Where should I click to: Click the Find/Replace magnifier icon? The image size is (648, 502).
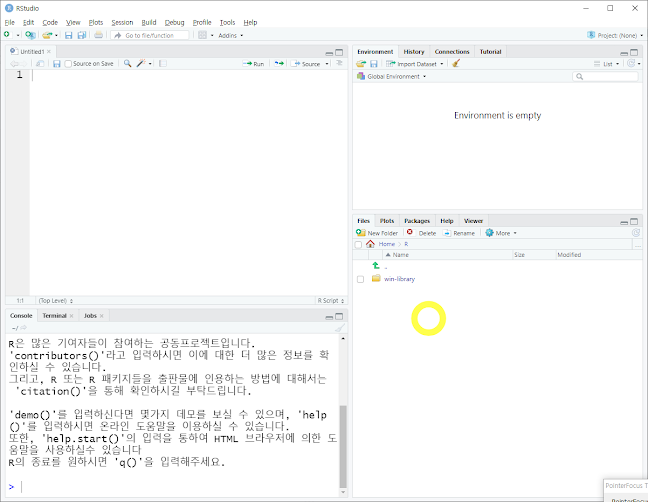[128, 64]
